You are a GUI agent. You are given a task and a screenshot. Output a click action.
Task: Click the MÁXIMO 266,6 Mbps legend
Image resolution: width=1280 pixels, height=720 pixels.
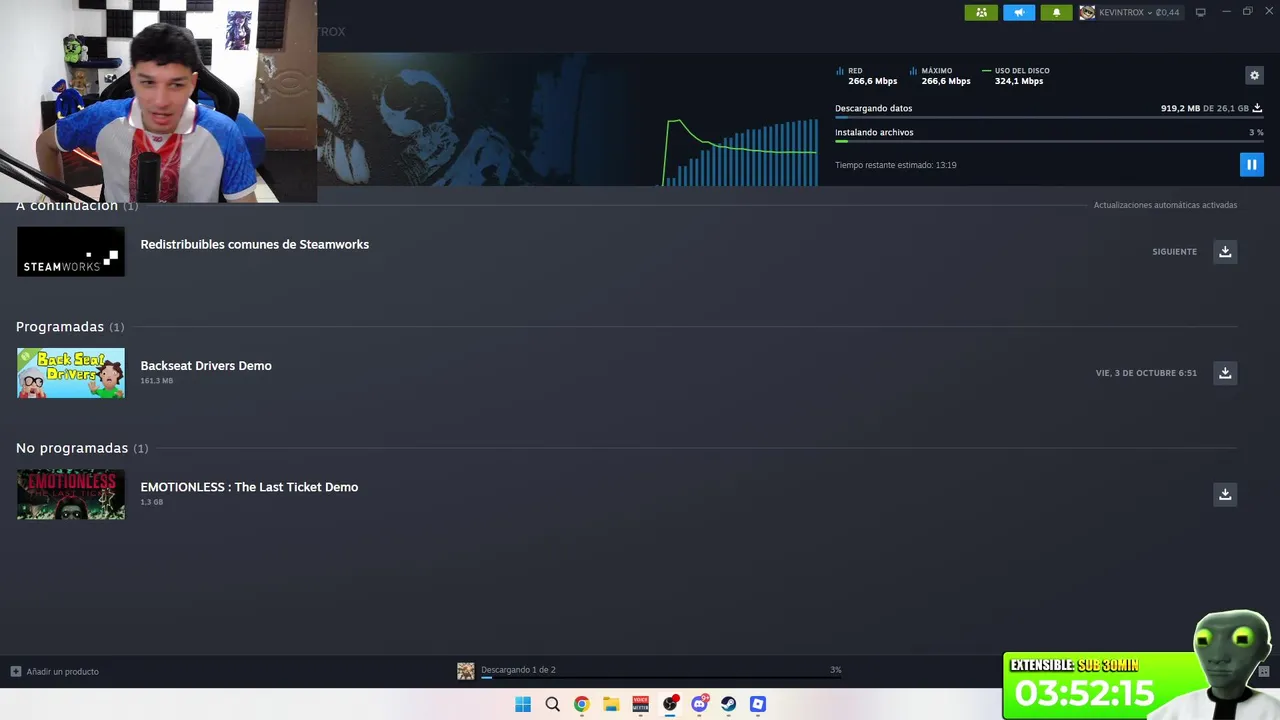coord(940,76)
